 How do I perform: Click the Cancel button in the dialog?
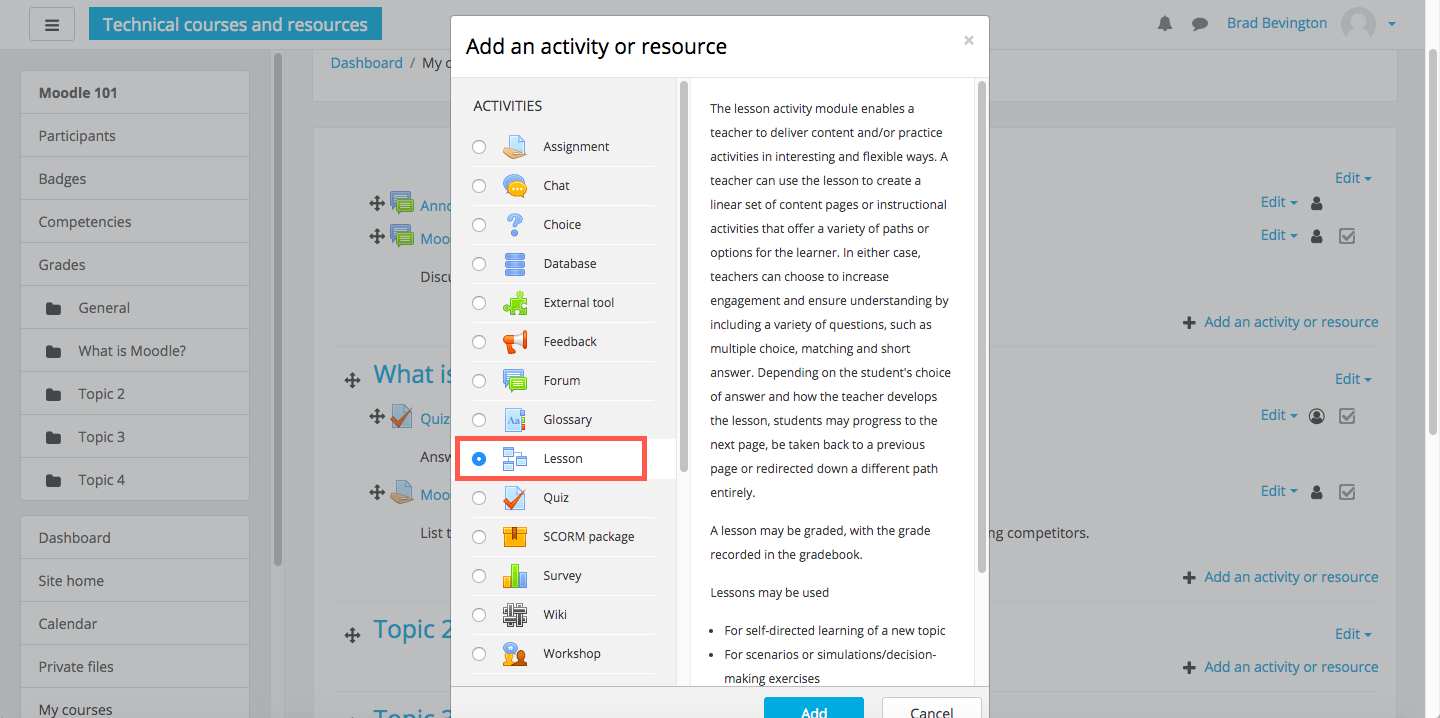pos(931,708)
